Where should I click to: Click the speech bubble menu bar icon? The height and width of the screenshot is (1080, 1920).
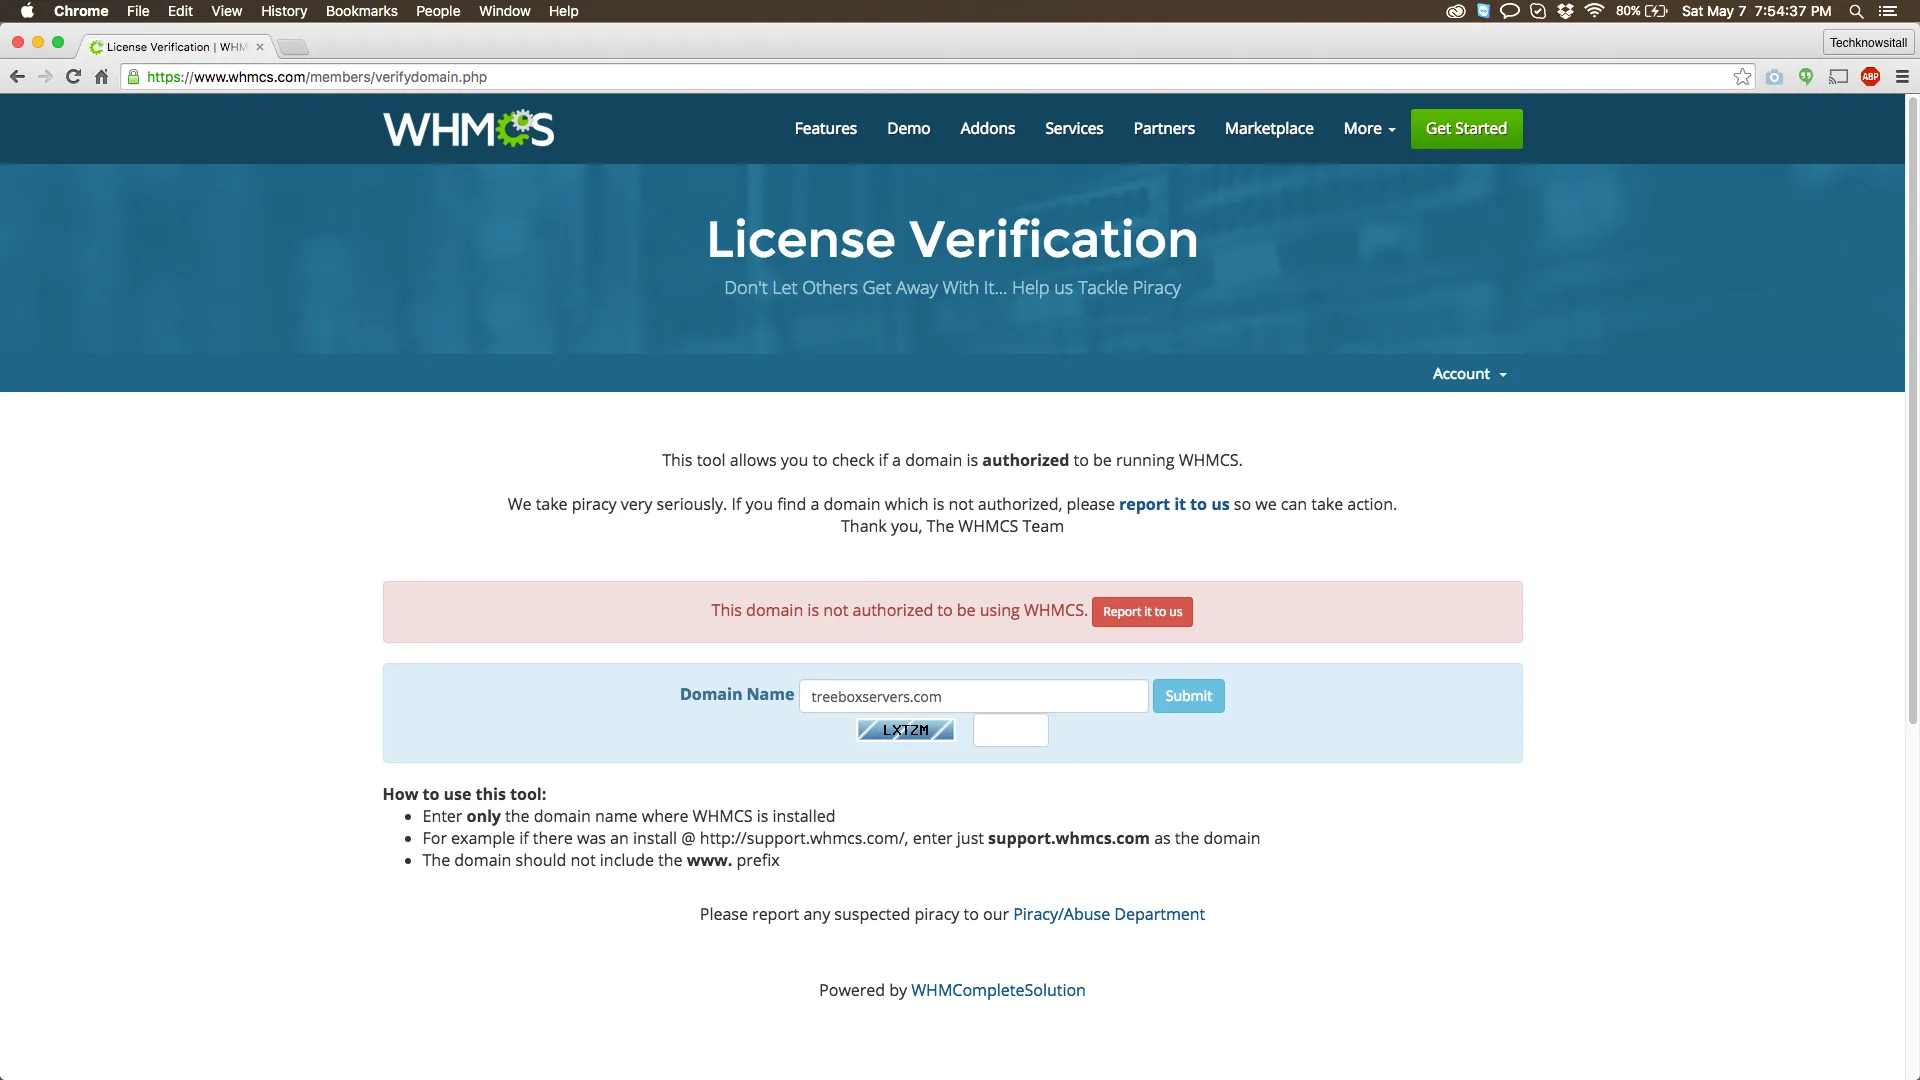[1510, 11]
